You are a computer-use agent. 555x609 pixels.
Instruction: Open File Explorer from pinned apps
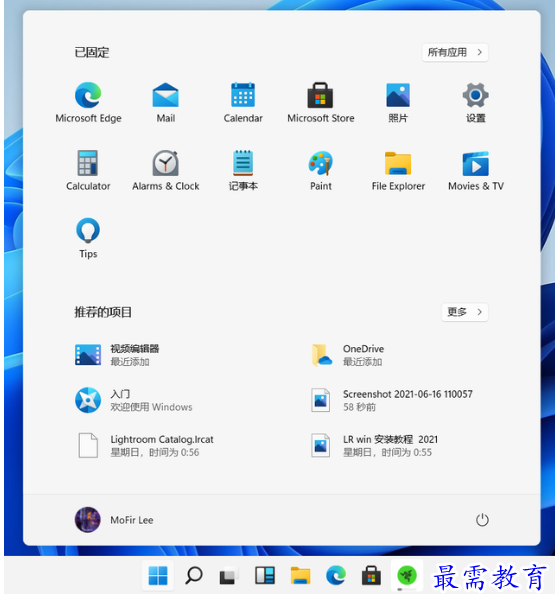point(398,170)
